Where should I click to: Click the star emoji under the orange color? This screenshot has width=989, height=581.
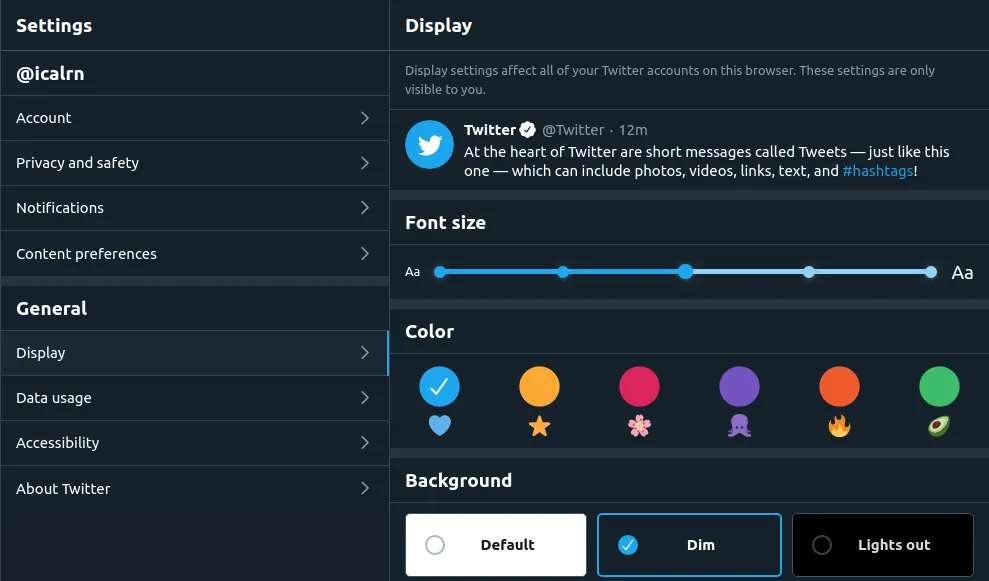pyautogui.click(x=539, y=426)
